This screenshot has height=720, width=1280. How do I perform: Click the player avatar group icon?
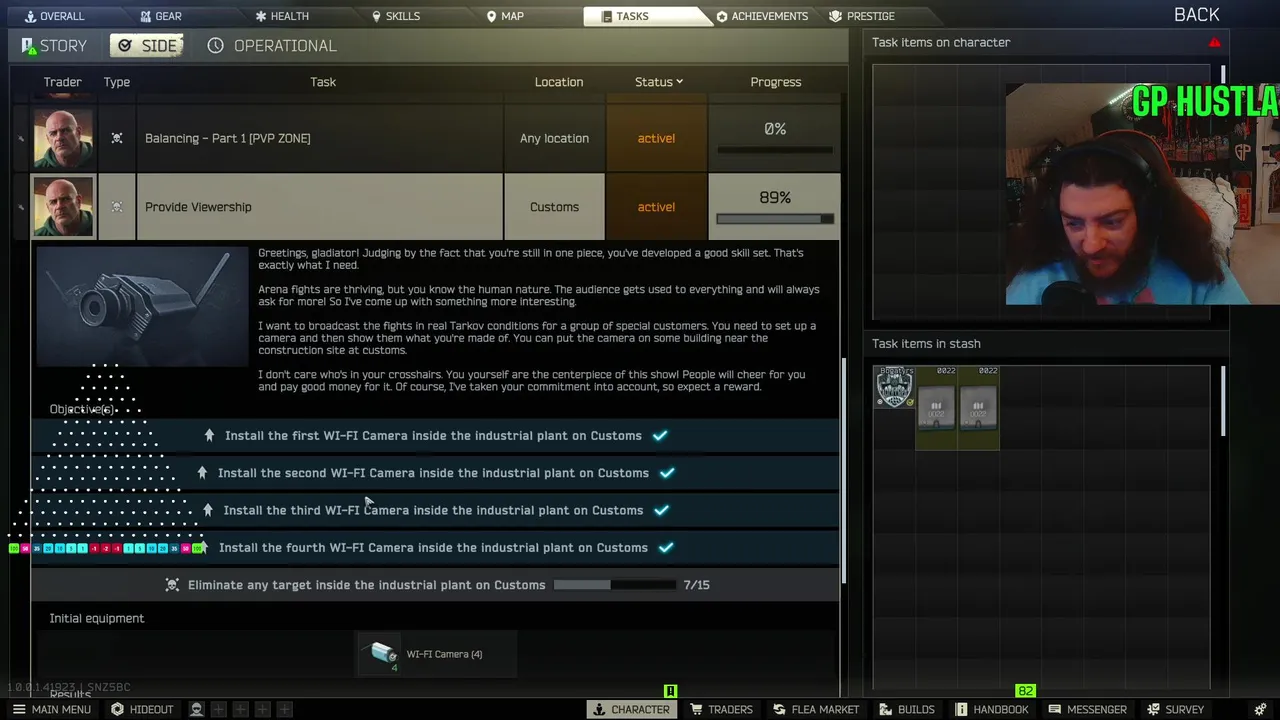pos(197,709)
